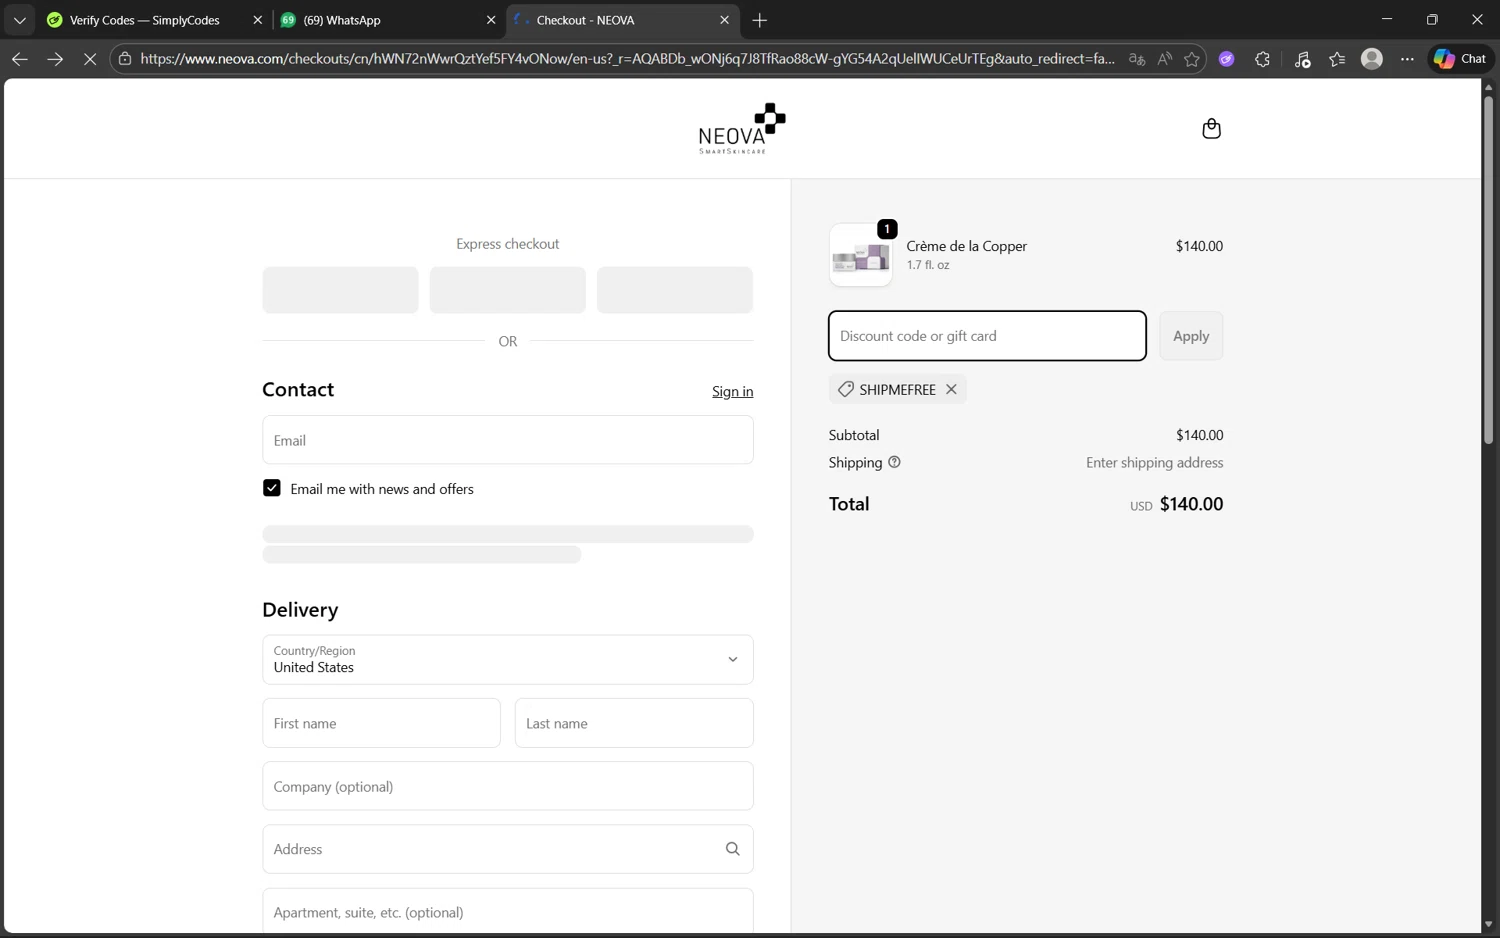Open browser Settings and more menu
1500x938 pixels.
tap(1407, 59)
